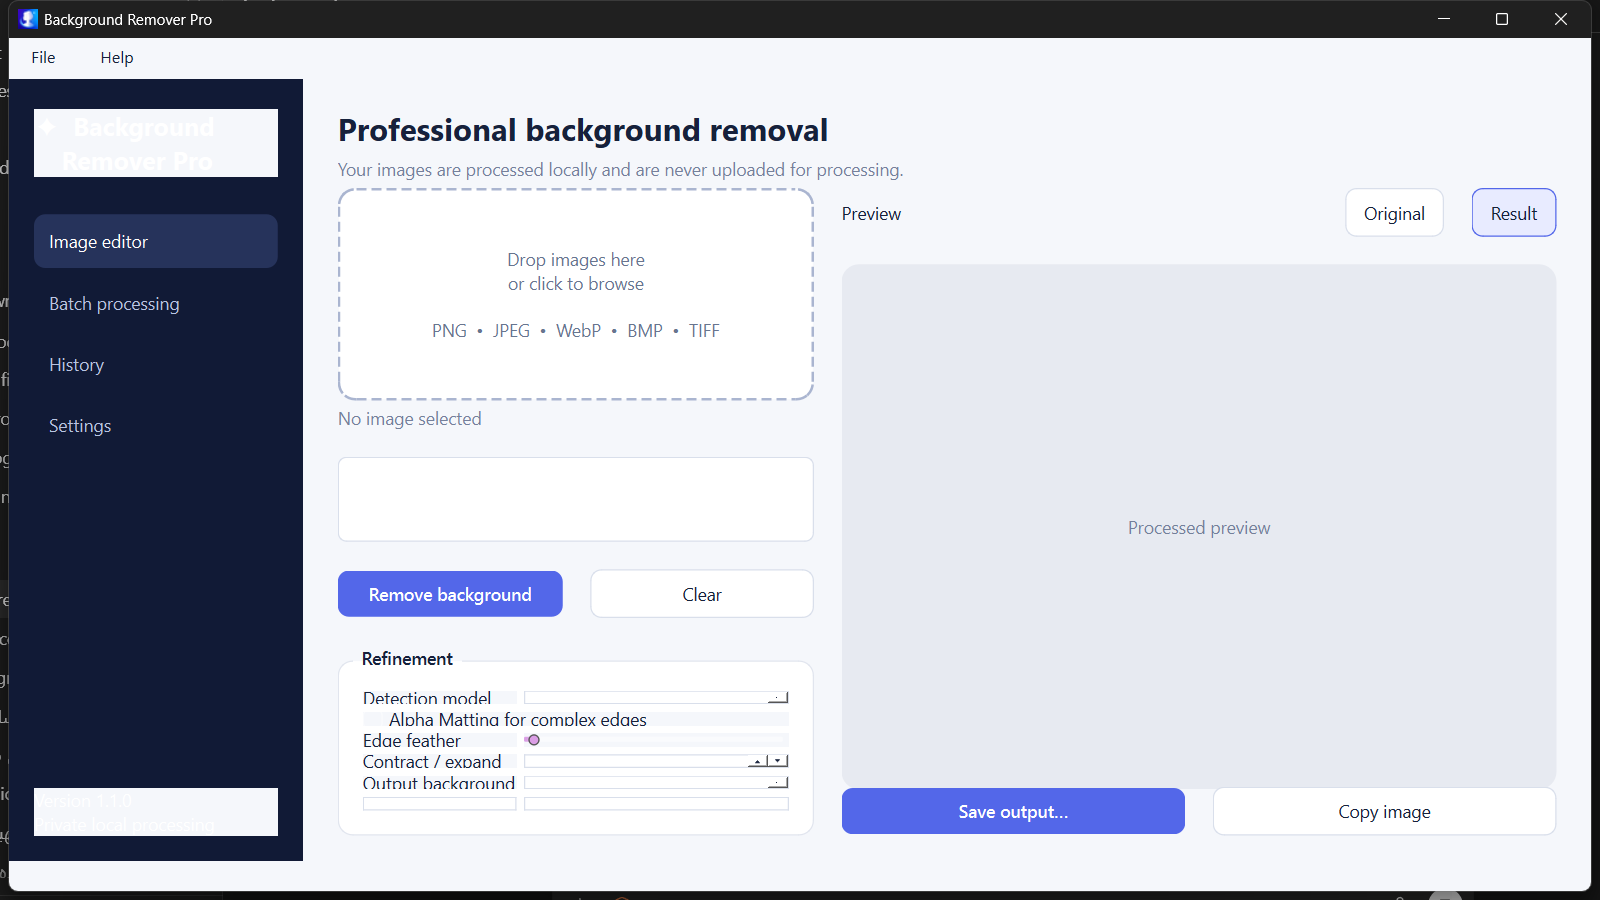The height and width of the screenshot is (900, 1600).
Task: Click the Processed preview area
Action: click(x=1199, y=526)
